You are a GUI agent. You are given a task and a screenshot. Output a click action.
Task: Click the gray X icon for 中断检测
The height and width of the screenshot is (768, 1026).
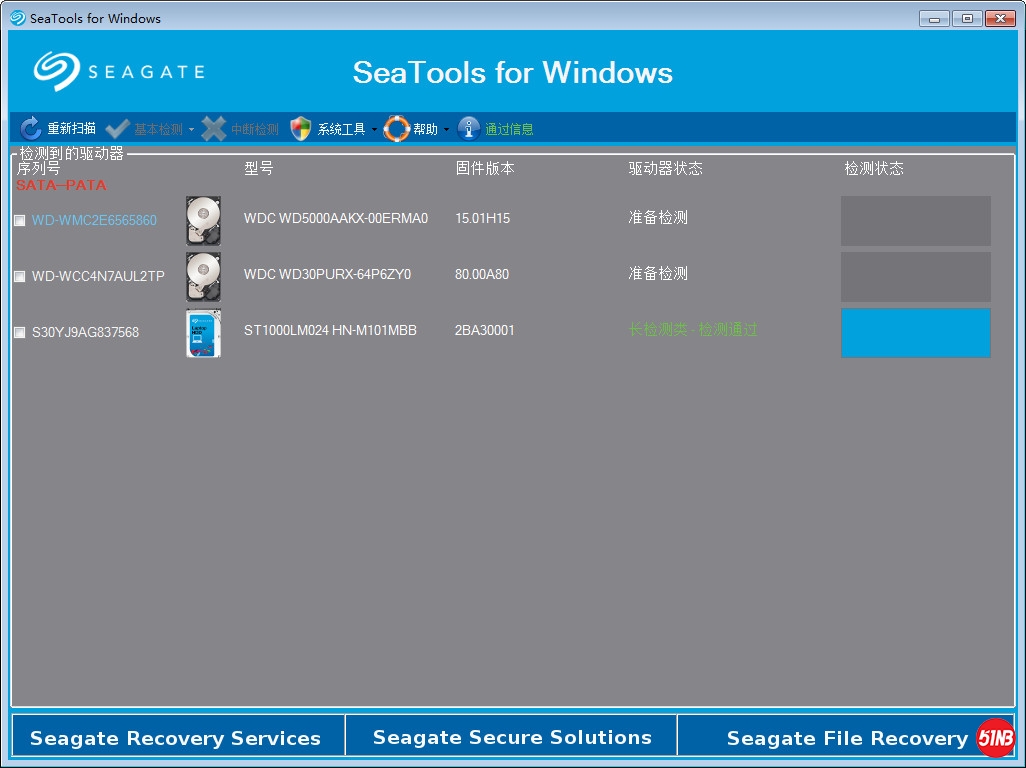coord(214,128)
